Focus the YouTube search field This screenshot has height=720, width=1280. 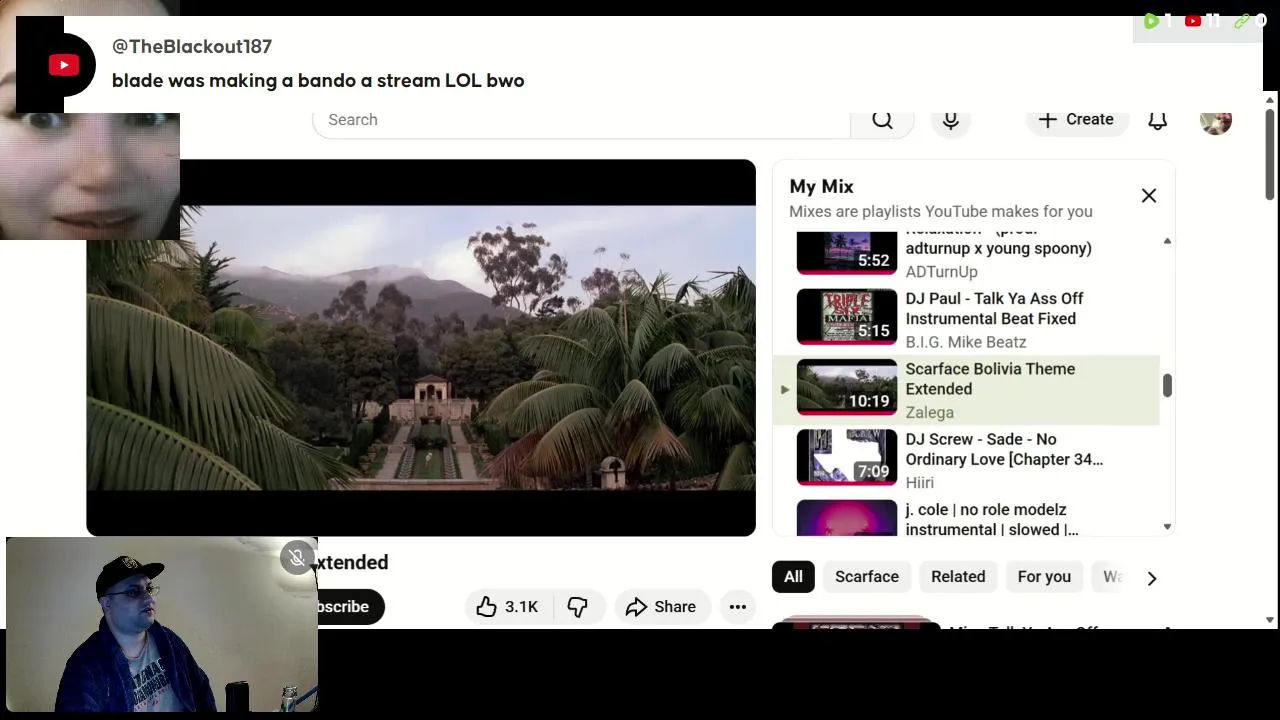[x=582, y=120]
